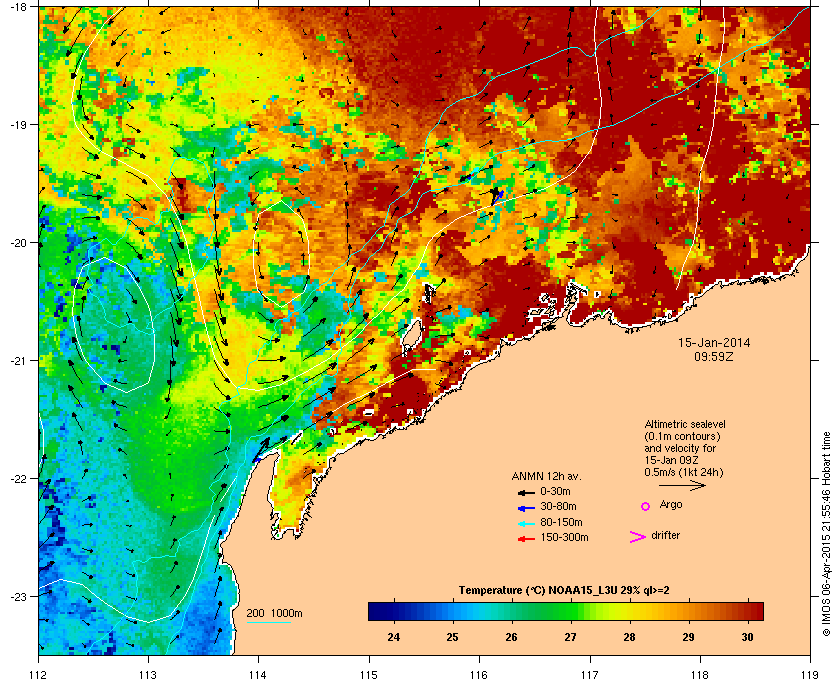Click the blue 30-80m legend arrow
The width and height of the screenshot is (840, 680).
(x=526, y=508)
